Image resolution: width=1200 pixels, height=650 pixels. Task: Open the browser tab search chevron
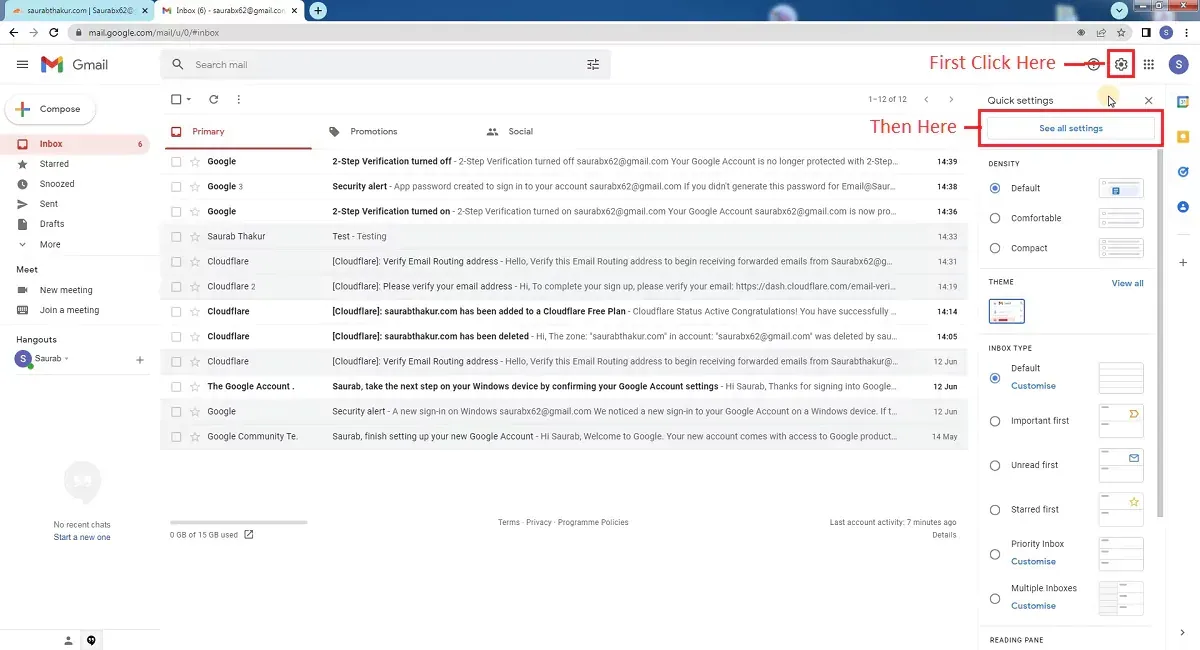[x=1121, y=10]
